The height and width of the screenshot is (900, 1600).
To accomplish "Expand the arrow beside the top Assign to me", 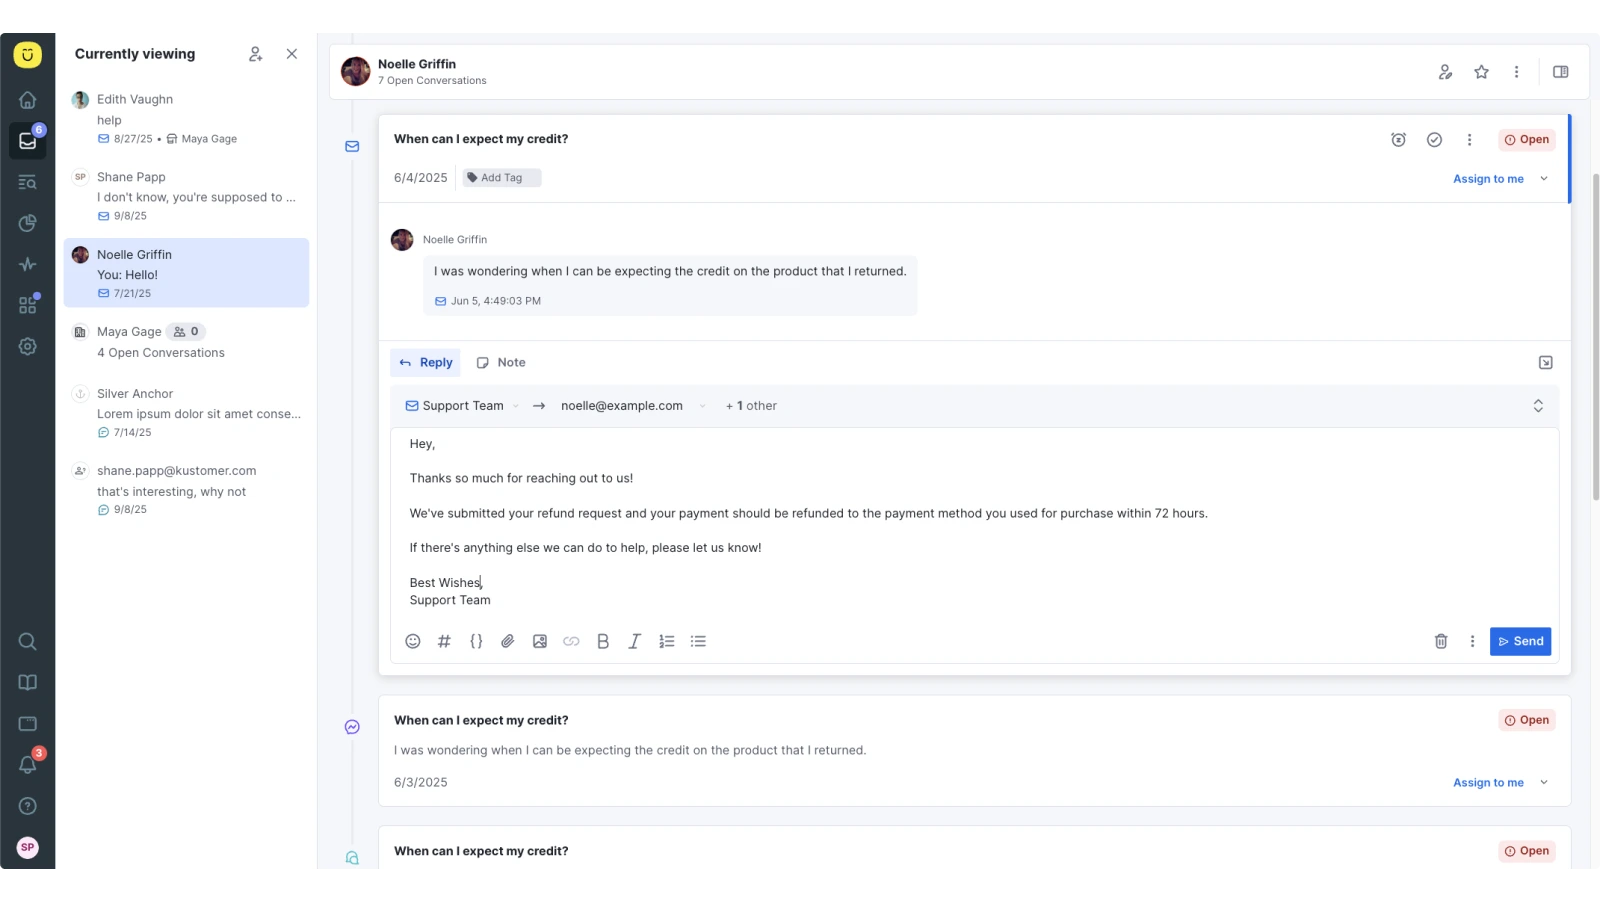I will (1544, 179).
